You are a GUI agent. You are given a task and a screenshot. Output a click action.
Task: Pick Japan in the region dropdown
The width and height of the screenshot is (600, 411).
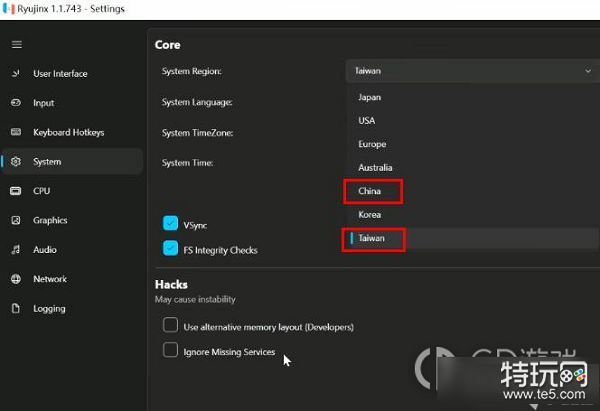tap(370, 97)
